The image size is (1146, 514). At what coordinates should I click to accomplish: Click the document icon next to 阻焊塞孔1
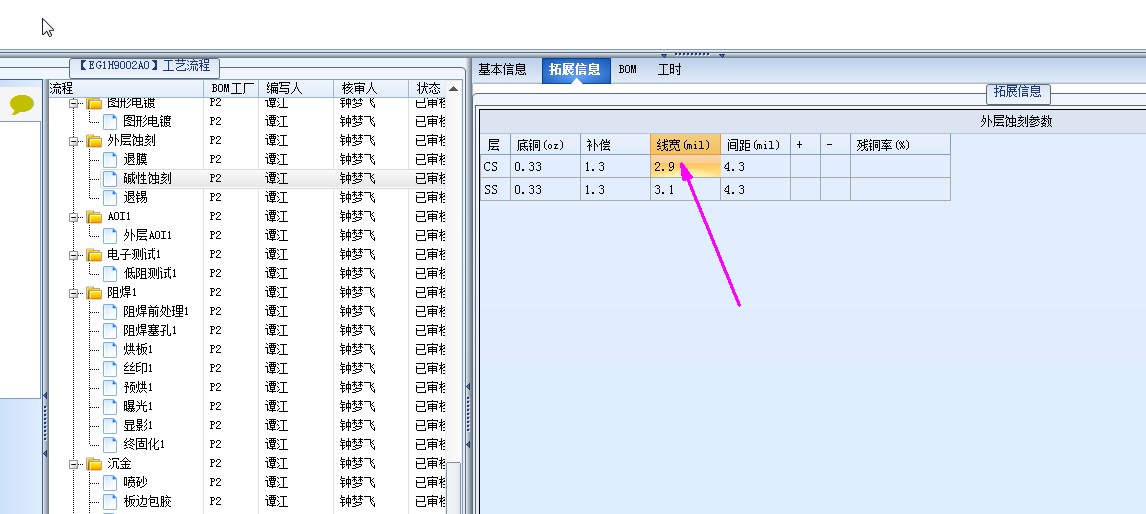tap(110, 330)
